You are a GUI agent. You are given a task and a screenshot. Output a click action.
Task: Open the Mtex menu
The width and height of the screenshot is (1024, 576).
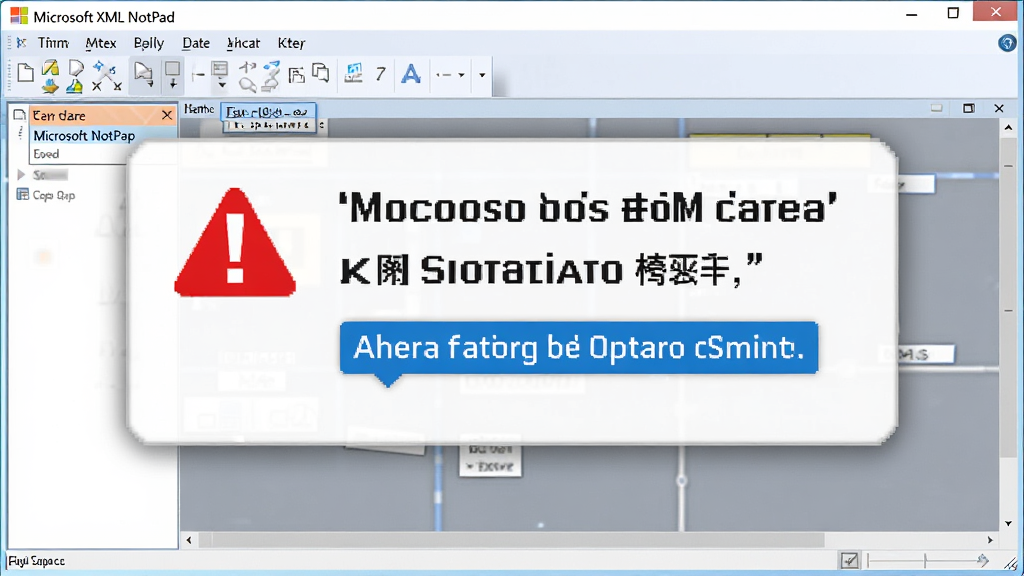101,43
